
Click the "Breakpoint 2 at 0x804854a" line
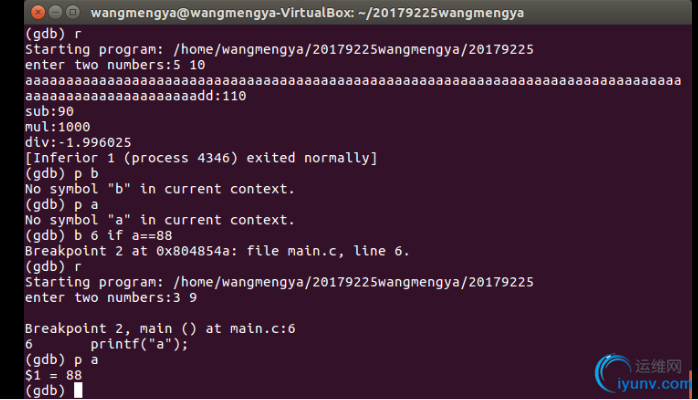217,251
